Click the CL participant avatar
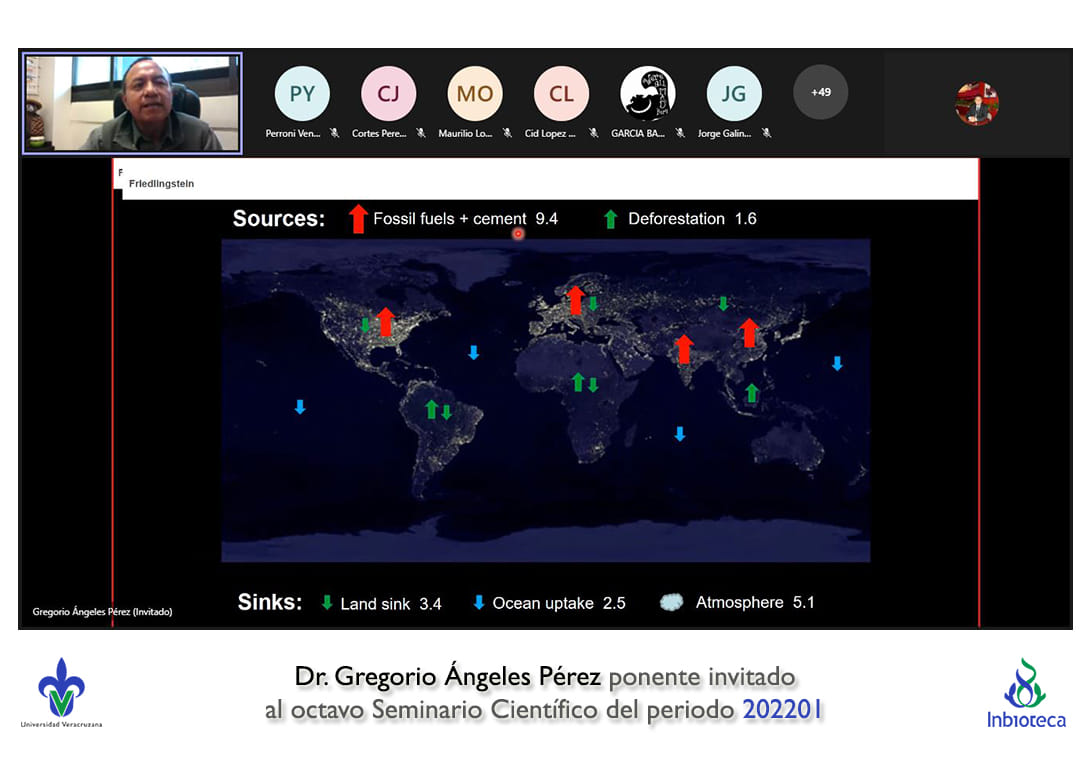The width and height of the screenshot is (1090, 760). tap(561, 94)
